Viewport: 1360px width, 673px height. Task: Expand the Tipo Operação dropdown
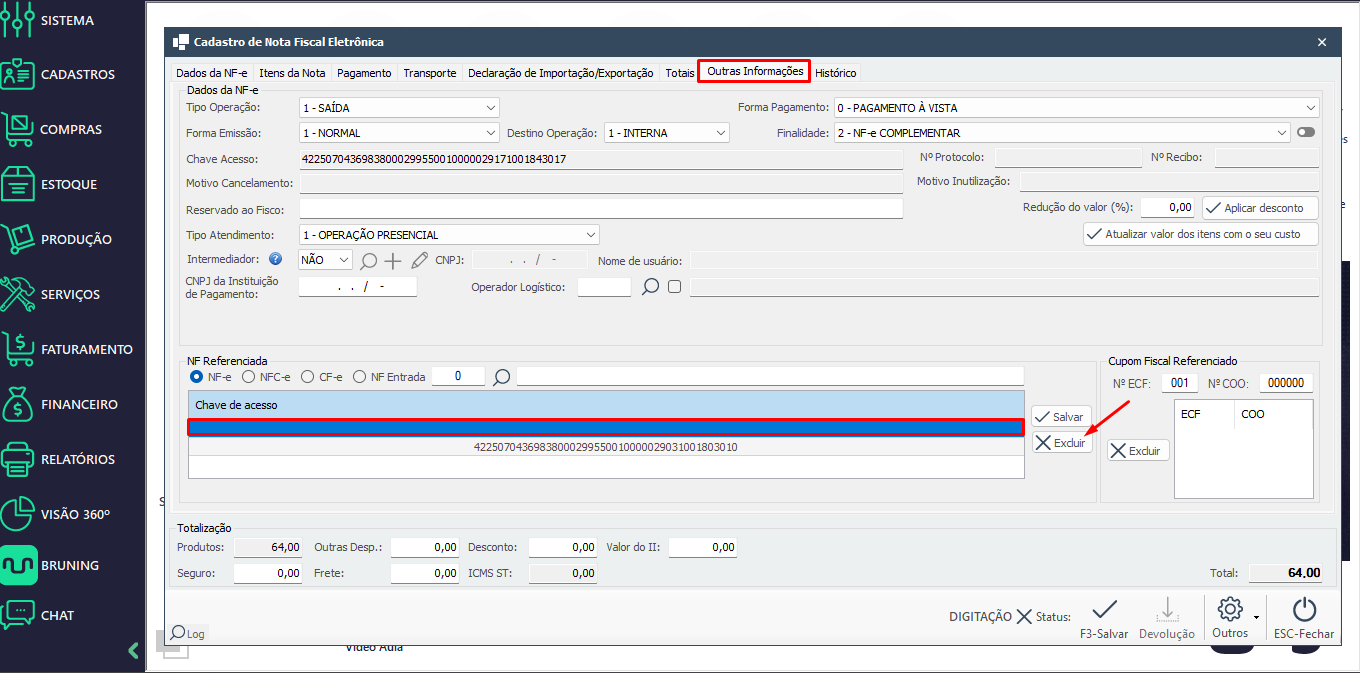pos(490,108)
